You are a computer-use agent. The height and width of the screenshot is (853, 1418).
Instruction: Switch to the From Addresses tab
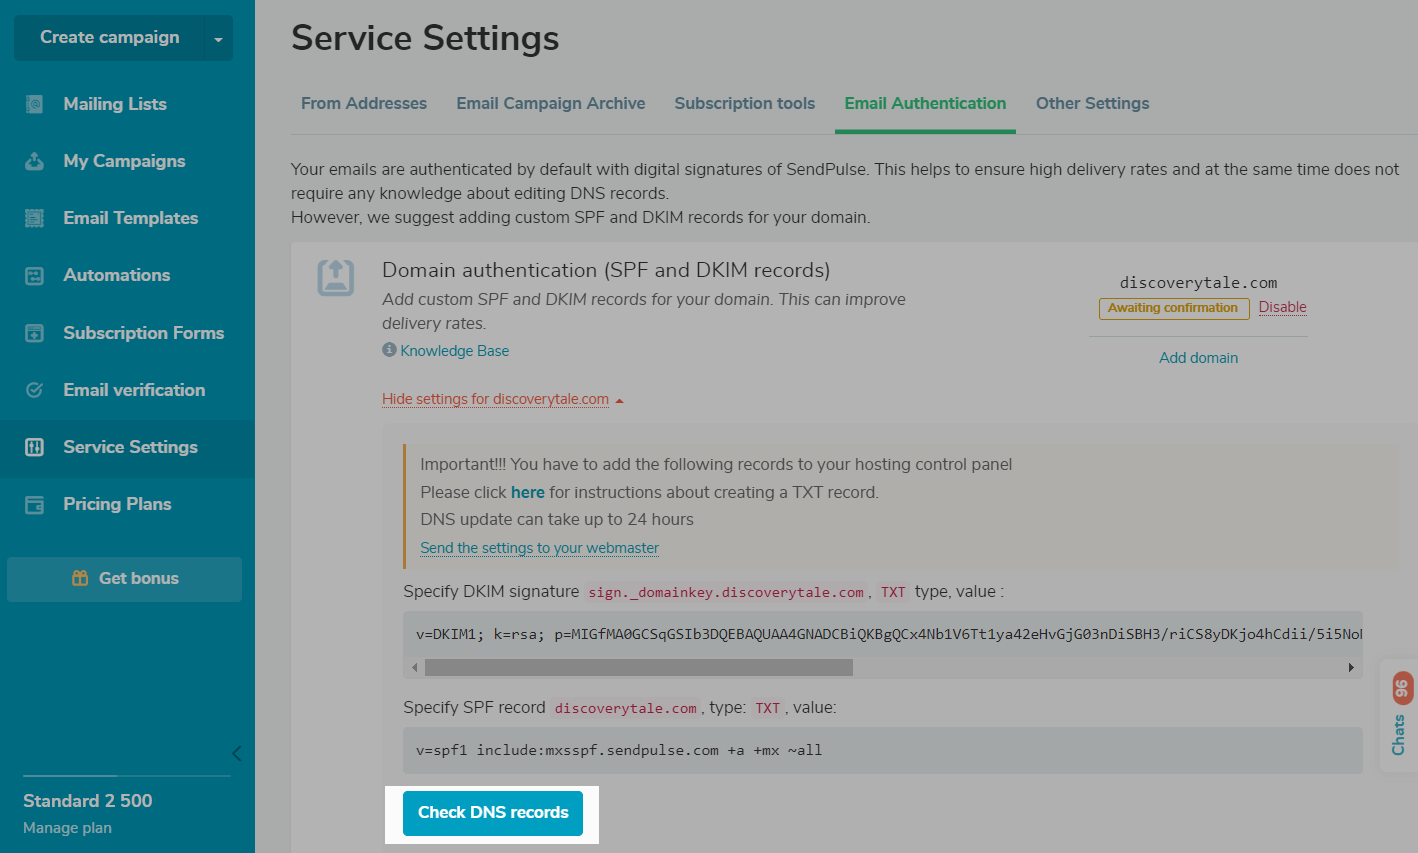(364, 103)
